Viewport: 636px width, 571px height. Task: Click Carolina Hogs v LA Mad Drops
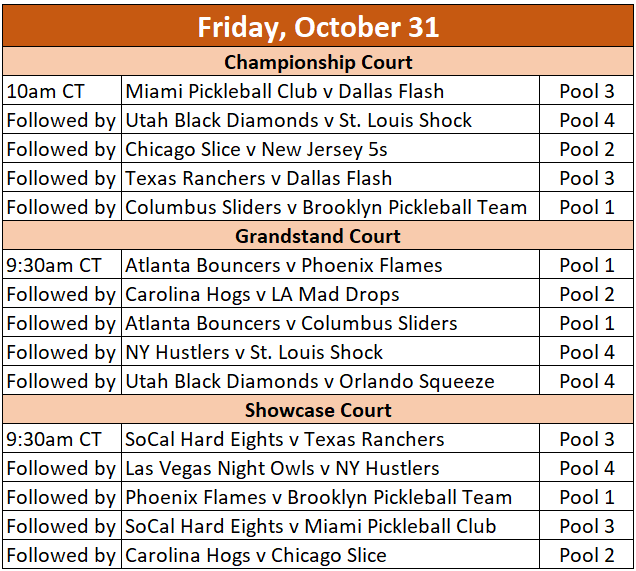tap(262, 294)
